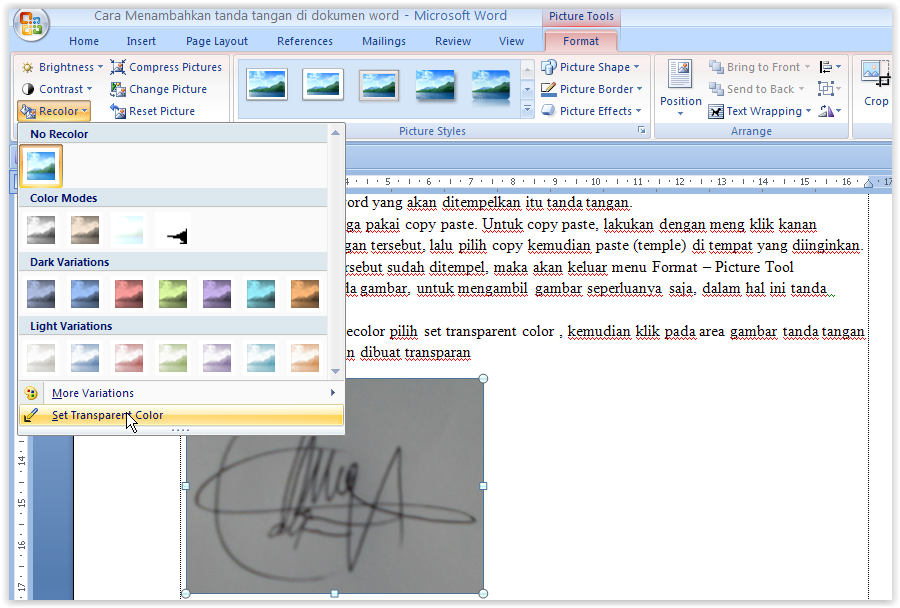This screenshot has height=608, width=900.
Task: Pick the first dark gray-blue Dark Variations swatch
Action: (x=41, y=293)
